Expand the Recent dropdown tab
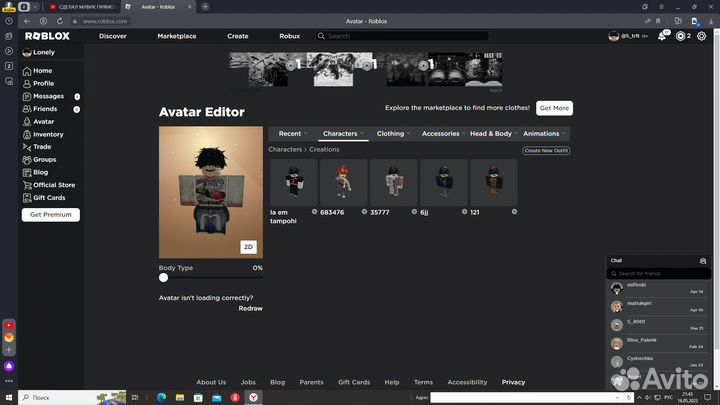This screenshot has width=720, height=405. point(292,133)
